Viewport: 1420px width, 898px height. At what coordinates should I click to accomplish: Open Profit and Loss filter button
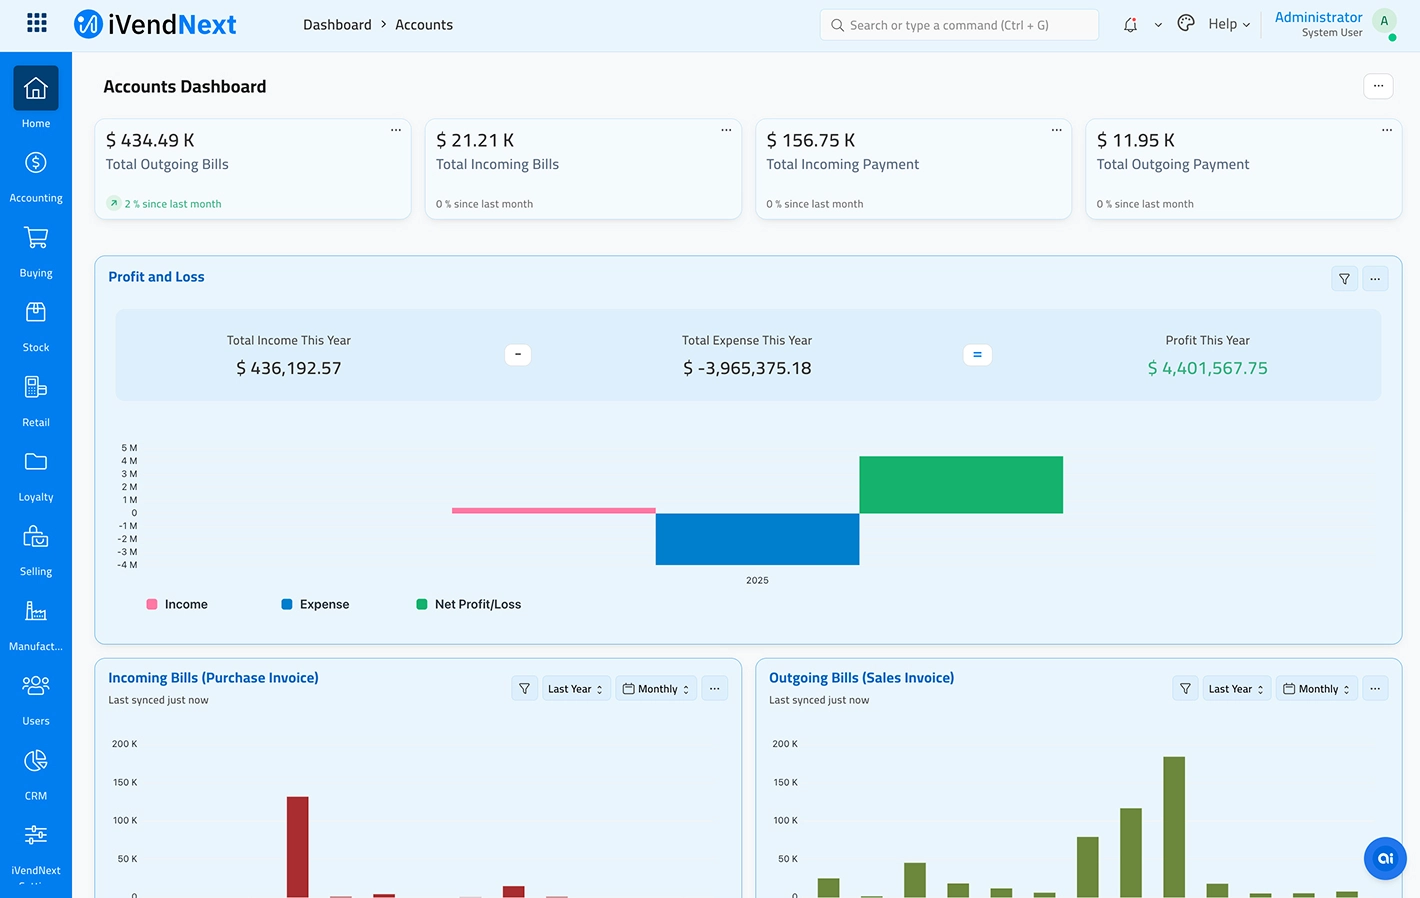[x=1344, y=279]
